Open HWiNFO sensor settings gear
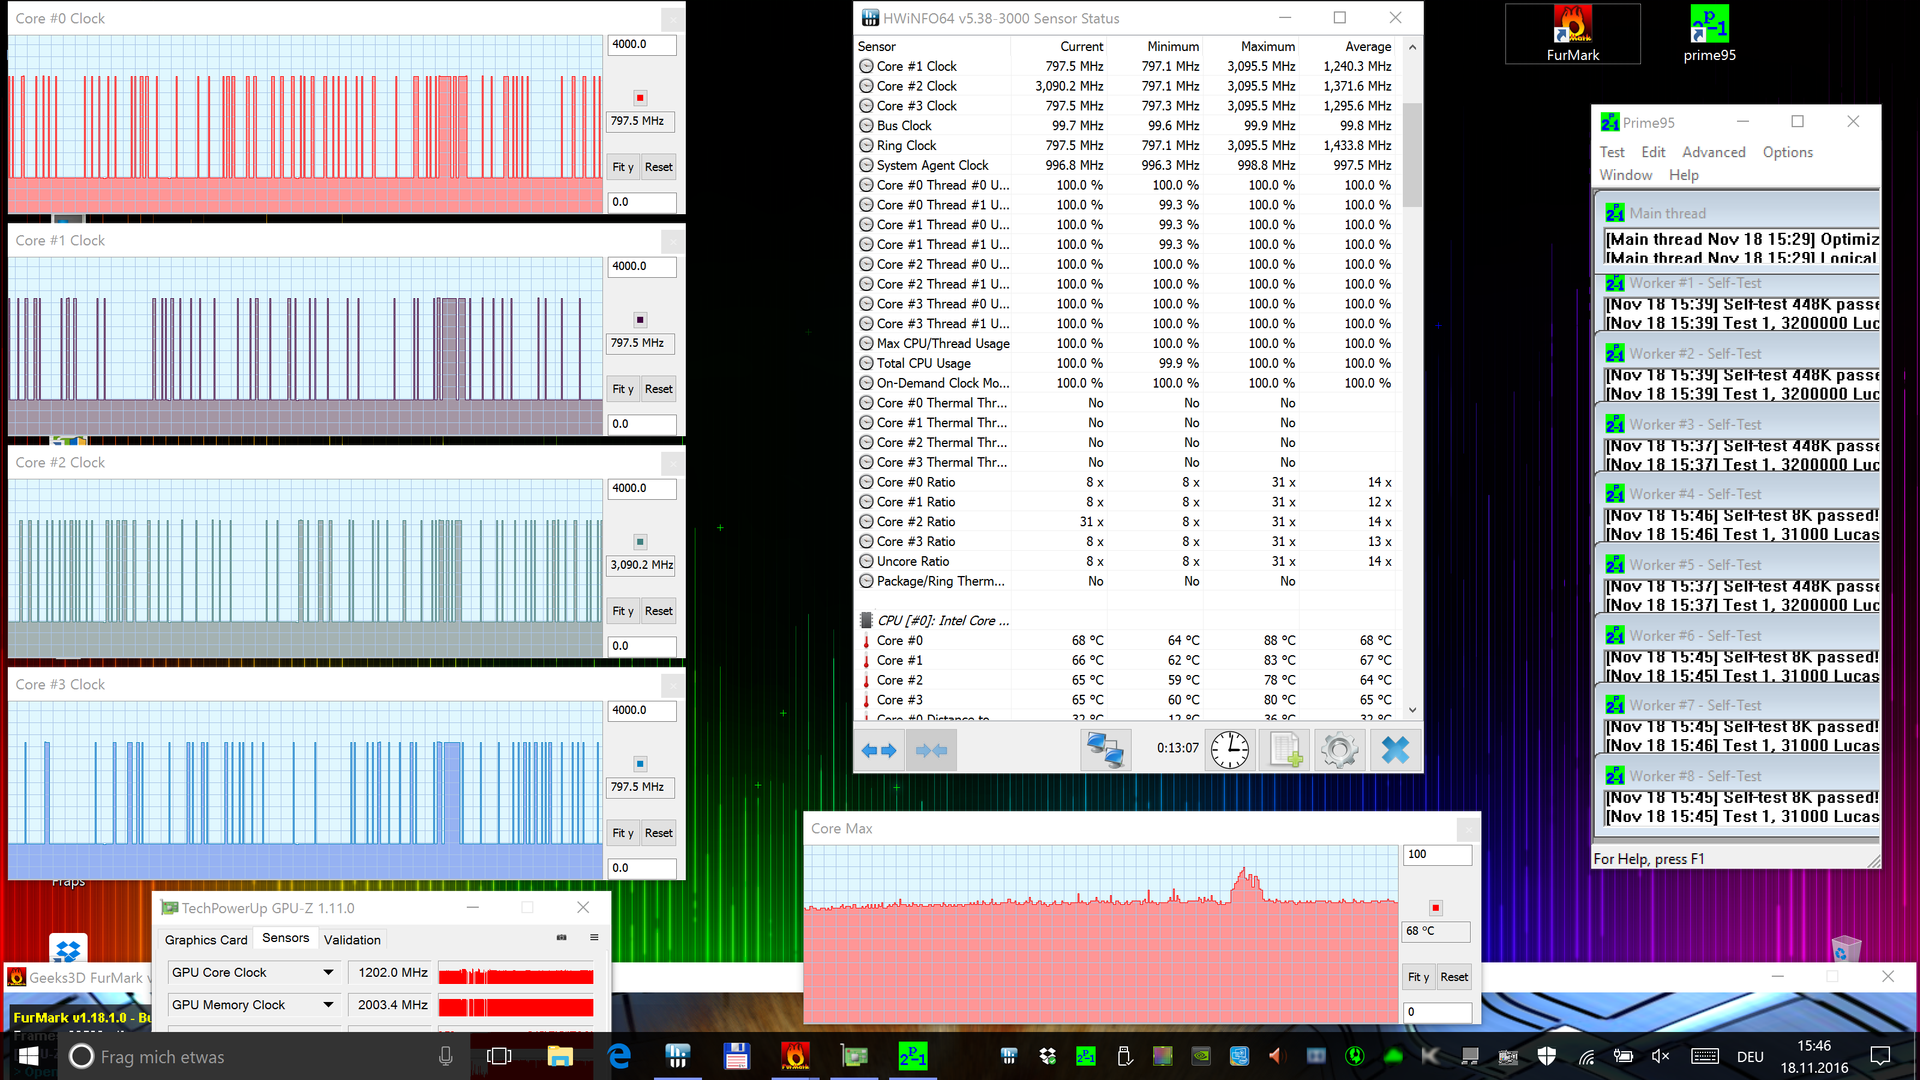The image size is (1920, 1080). [x=1340, y=750]
